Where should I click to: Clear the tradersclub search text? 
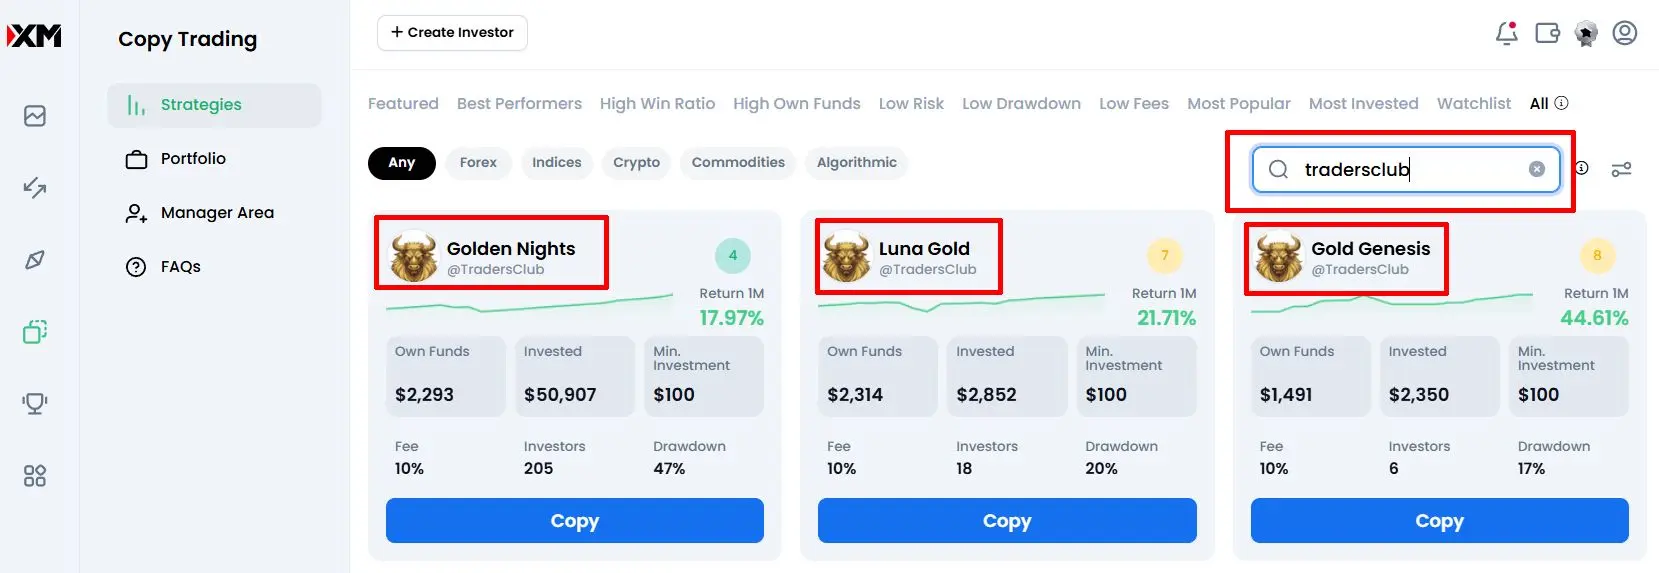pyautogui.click(x=1537, y=169)
